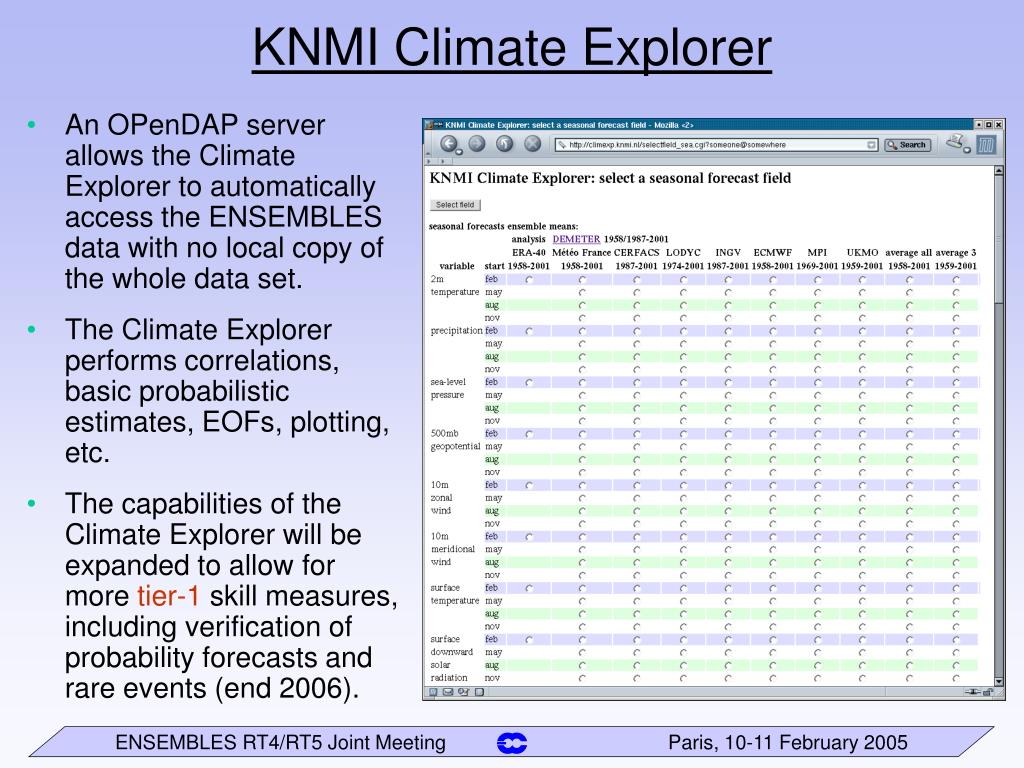Select ECMWF radio for precipitation feb
This screenshot has height=768, width=1024.
pos(773,331)
